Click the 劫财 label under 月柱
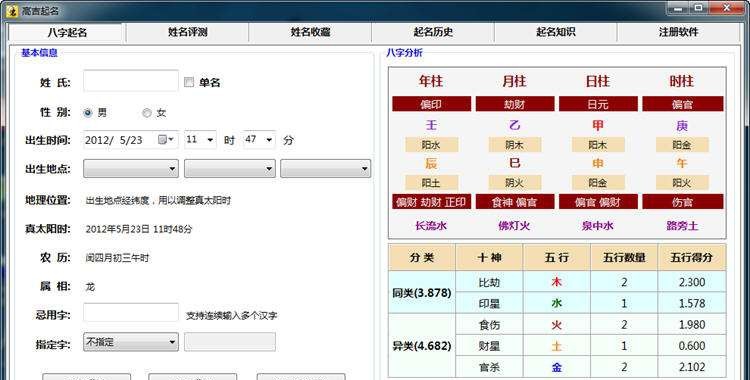 pyautogui.click(x=515, y=104)
